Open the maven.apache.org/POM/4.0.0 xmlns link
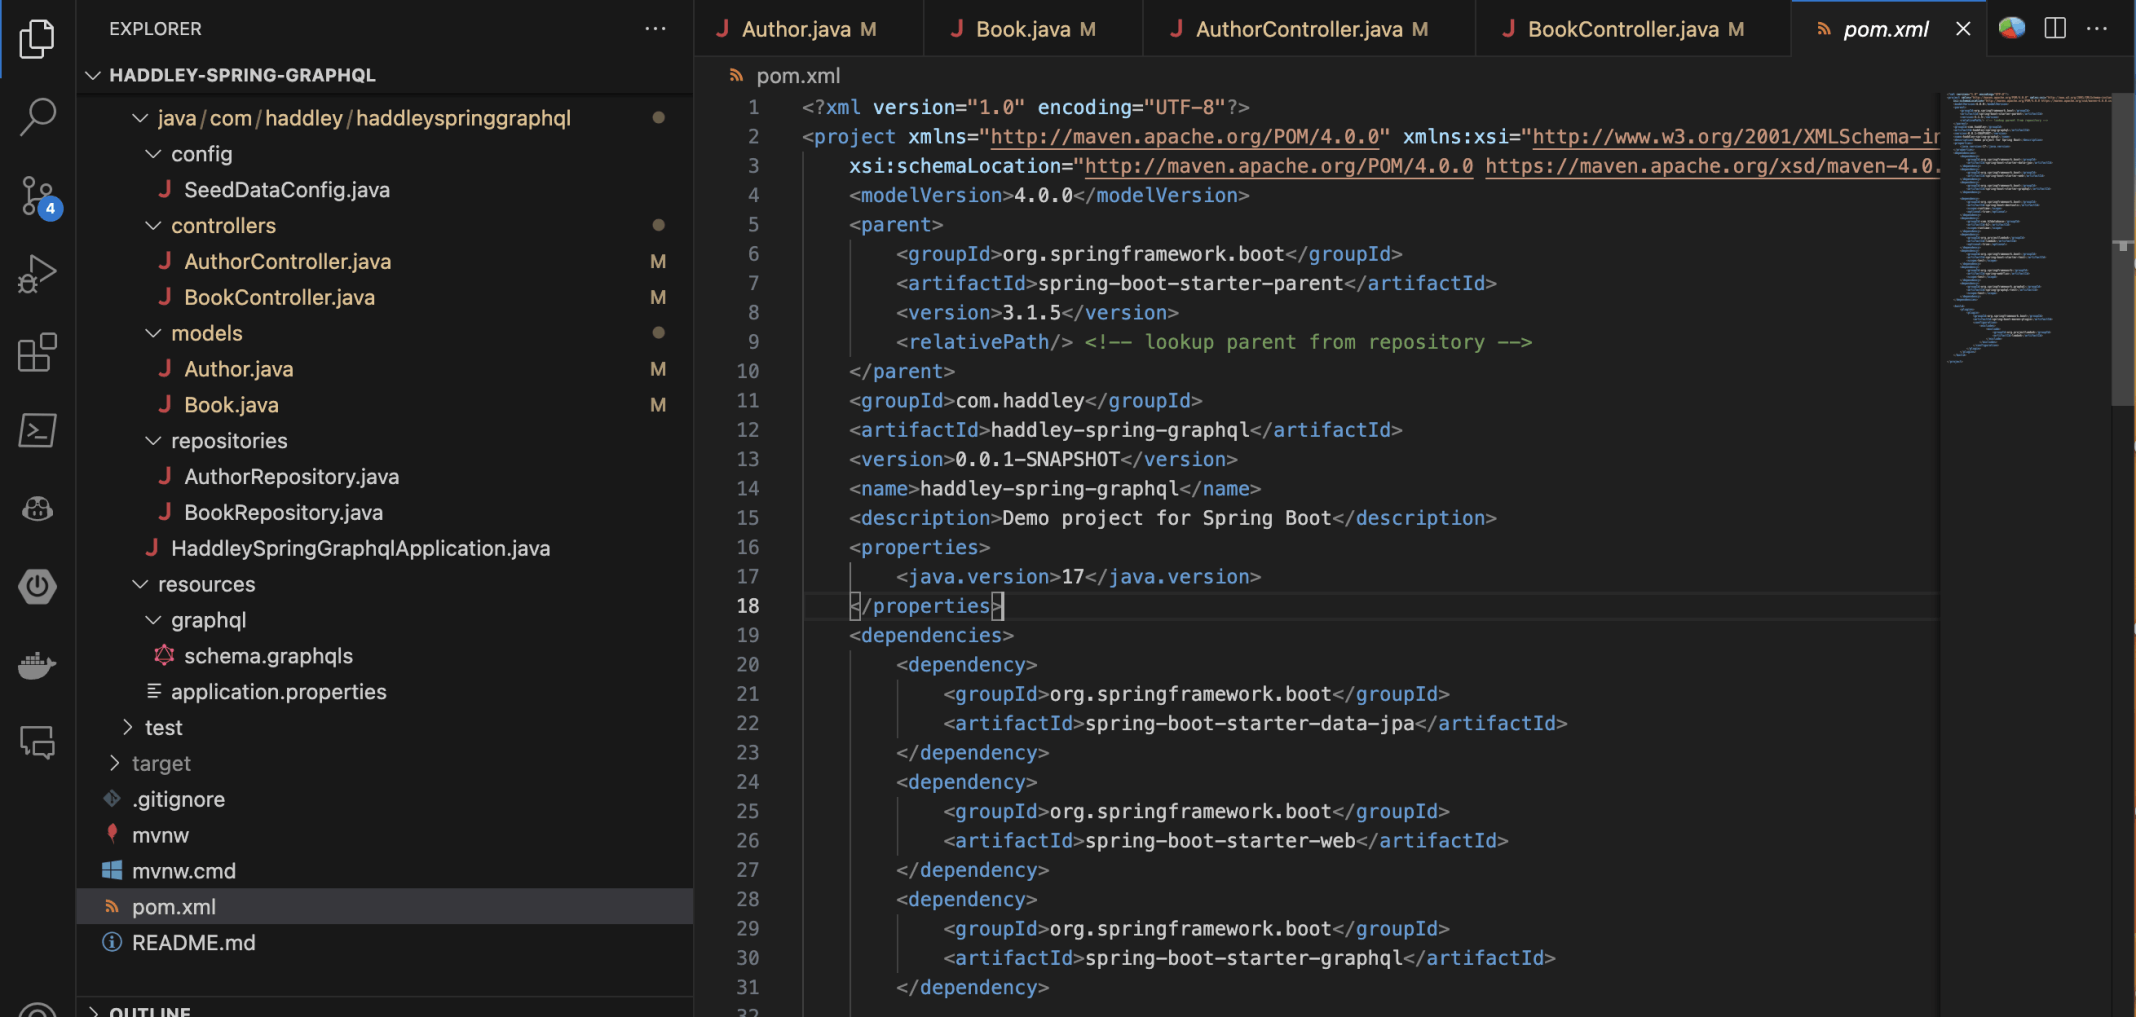Image resolution: width=2136 pixels, height=1017 pixels. click(x=1184, y=137)
